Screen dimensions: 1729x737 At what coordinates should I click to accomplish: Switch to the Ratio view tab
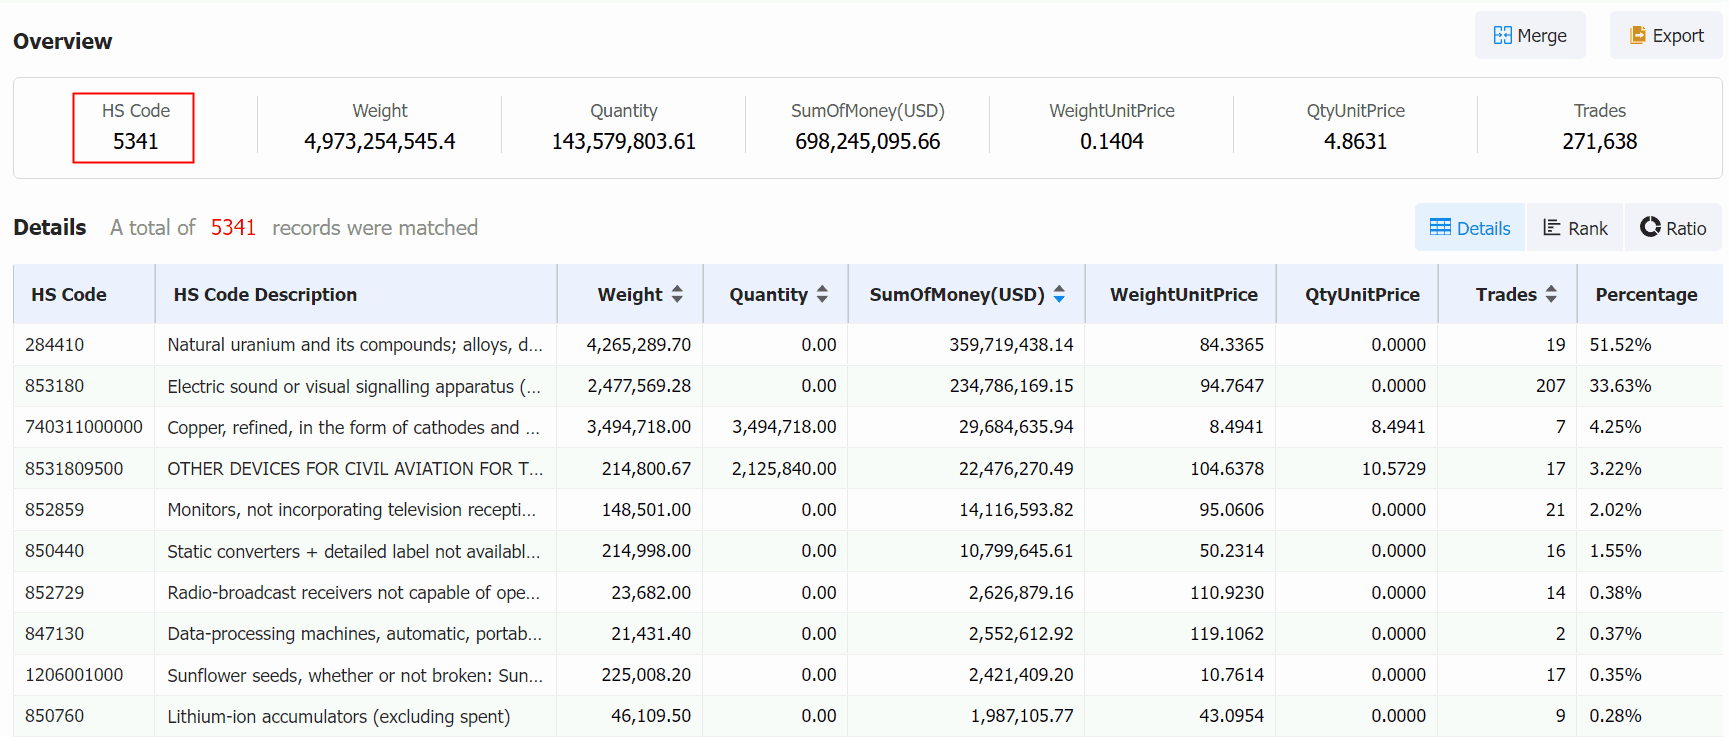point(1673,228)
